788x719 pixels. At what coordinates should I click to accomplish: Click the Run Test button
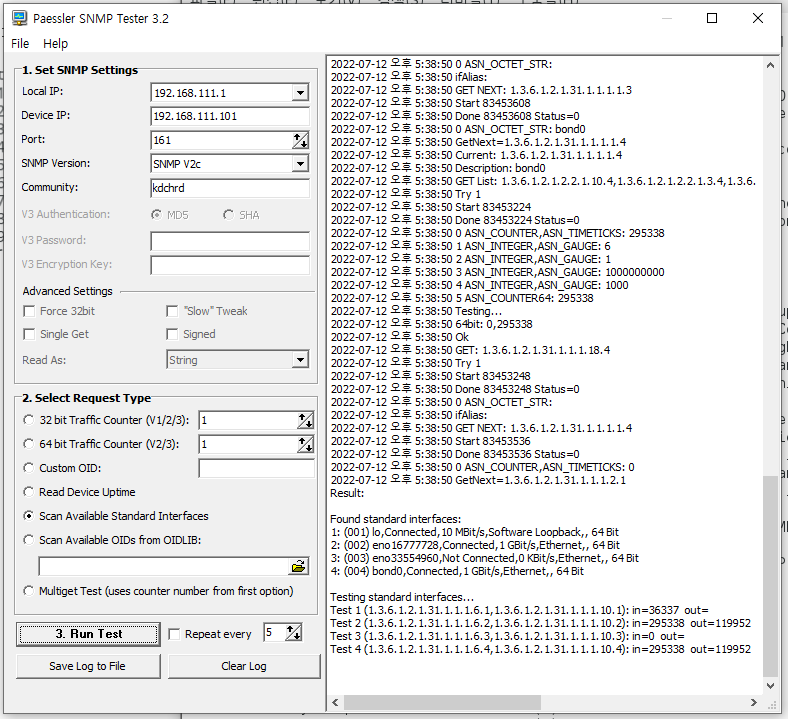coord(88,634)
